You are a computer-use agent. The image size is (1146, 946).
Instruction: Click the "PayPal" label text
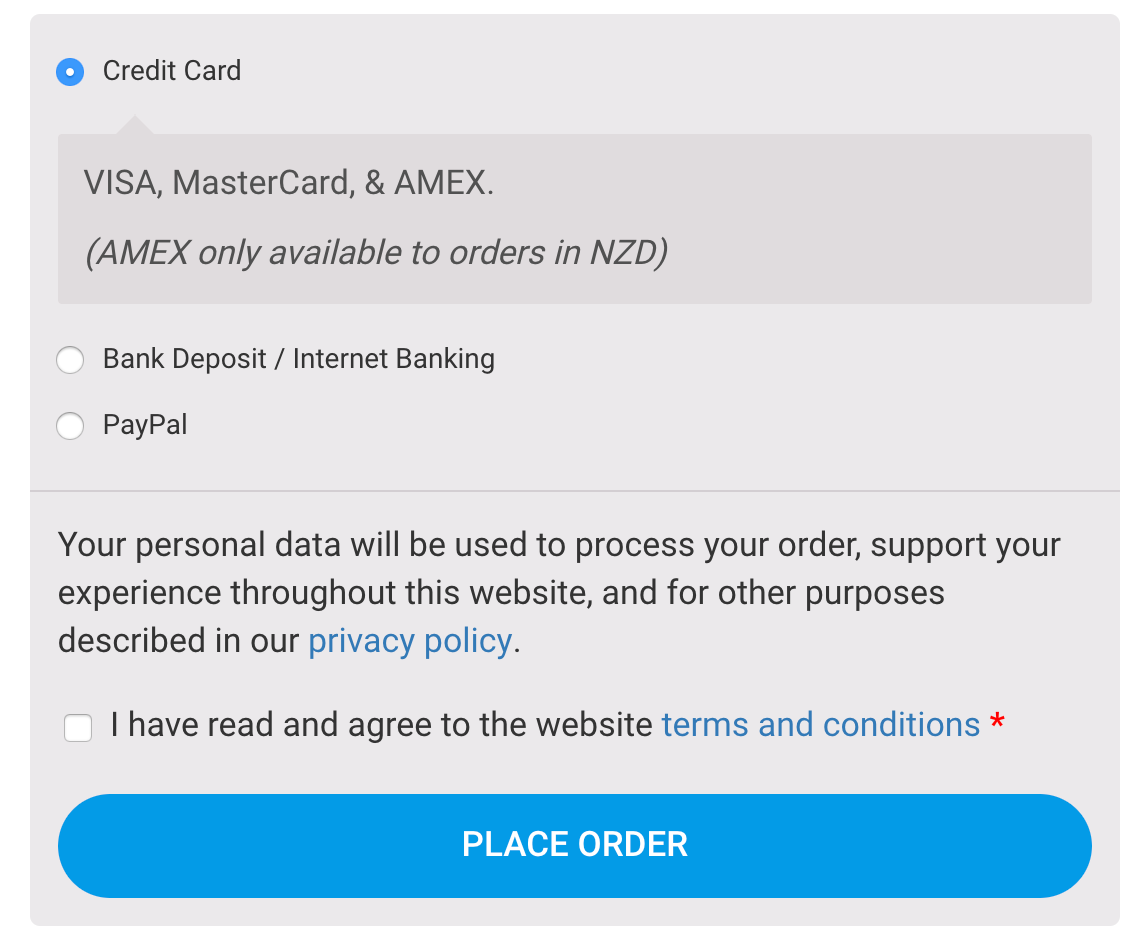click(x=145, y=425)
